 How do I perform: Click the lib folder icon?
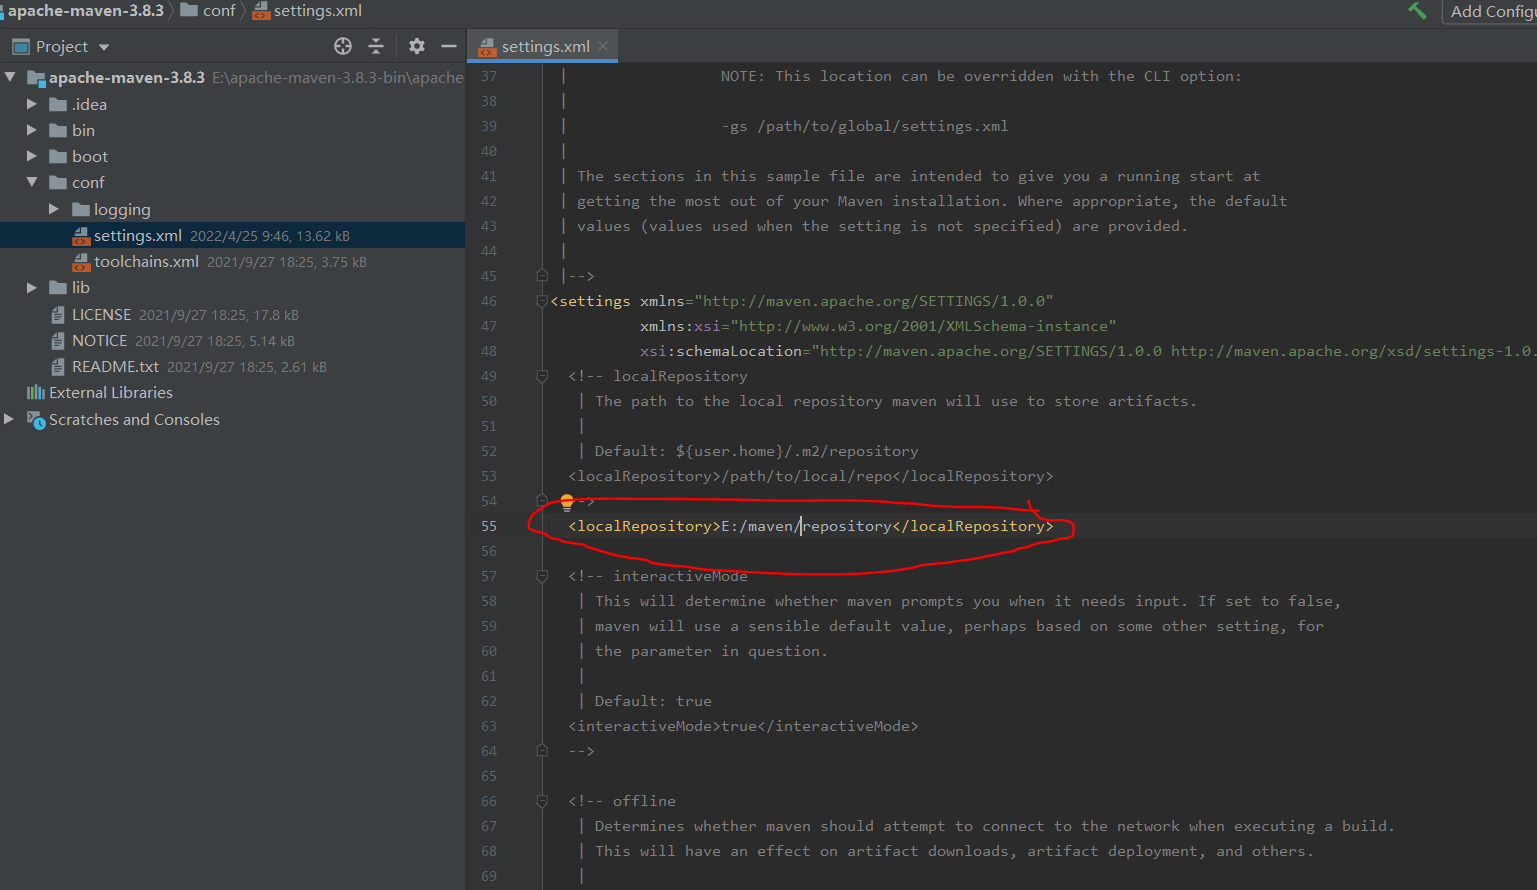coord(58,287)
